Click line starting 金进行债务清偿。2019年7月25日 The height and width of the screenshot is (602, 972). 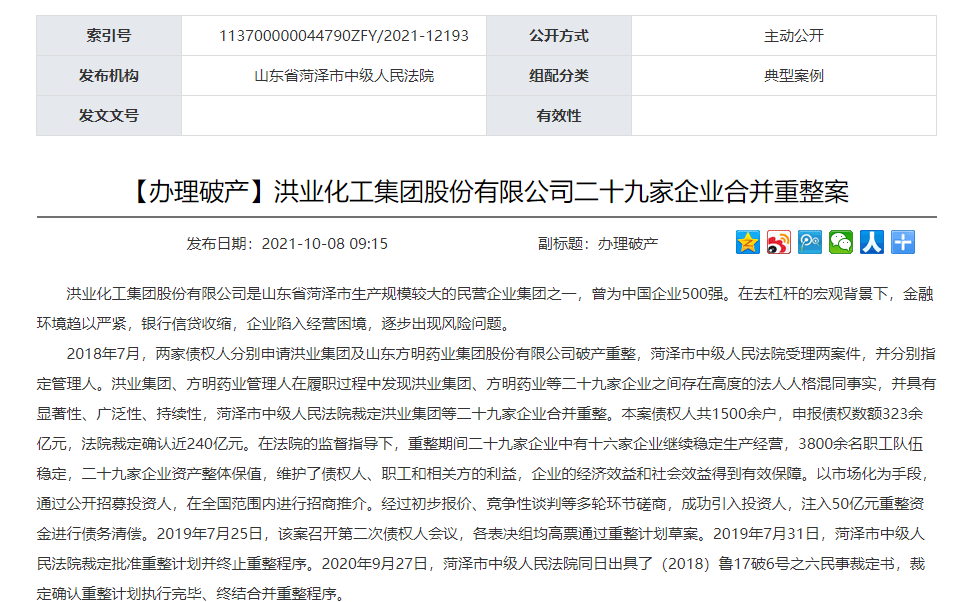[x=480, y=534]
